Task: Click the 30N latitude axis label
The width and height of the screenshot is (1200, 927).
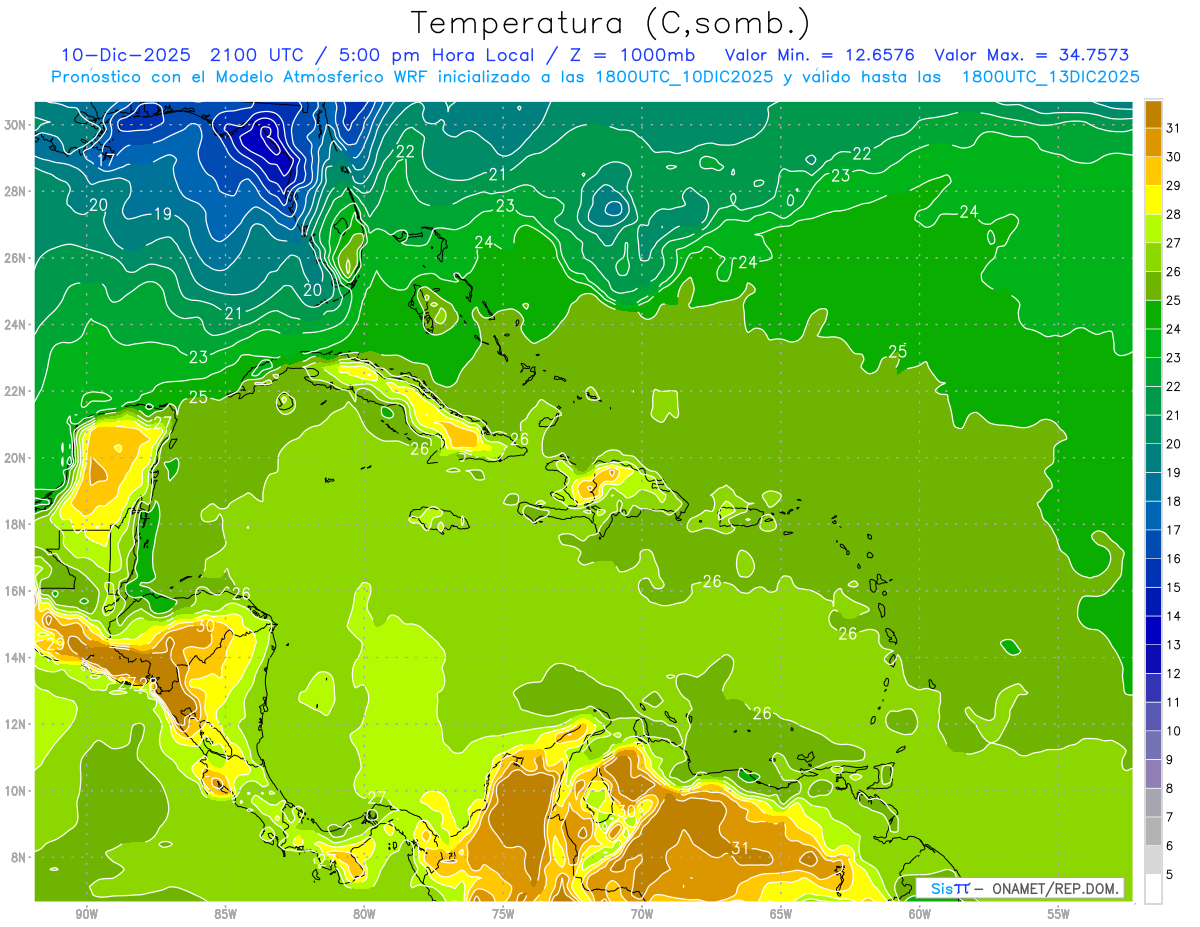Action: click(17, 125)
